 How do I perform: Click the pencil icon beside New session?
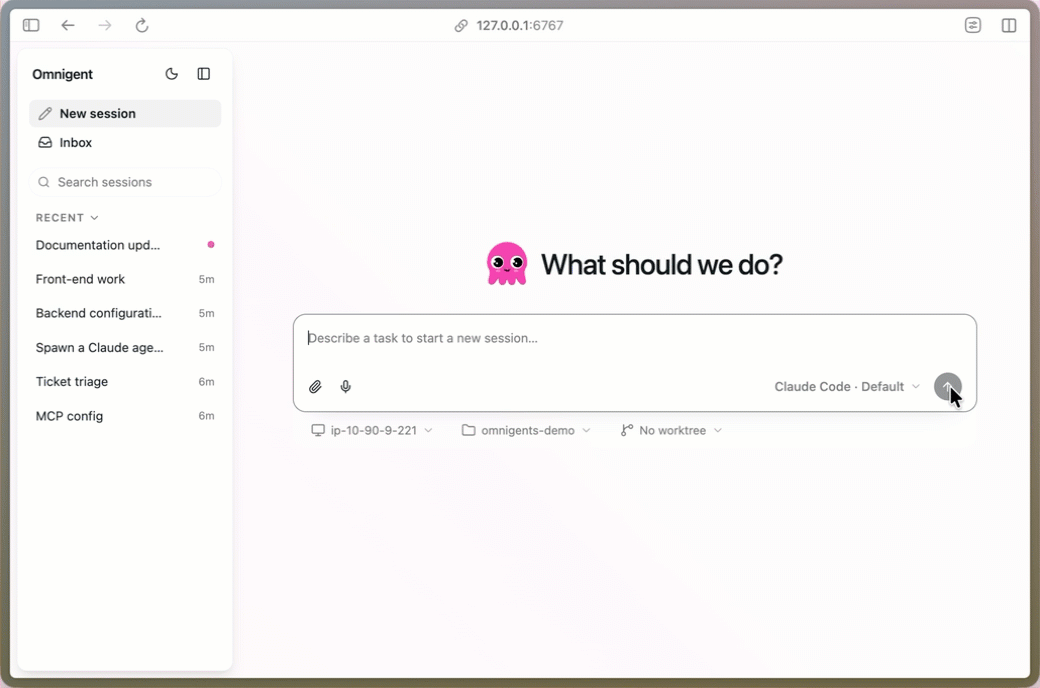click(x=45, y=113)
